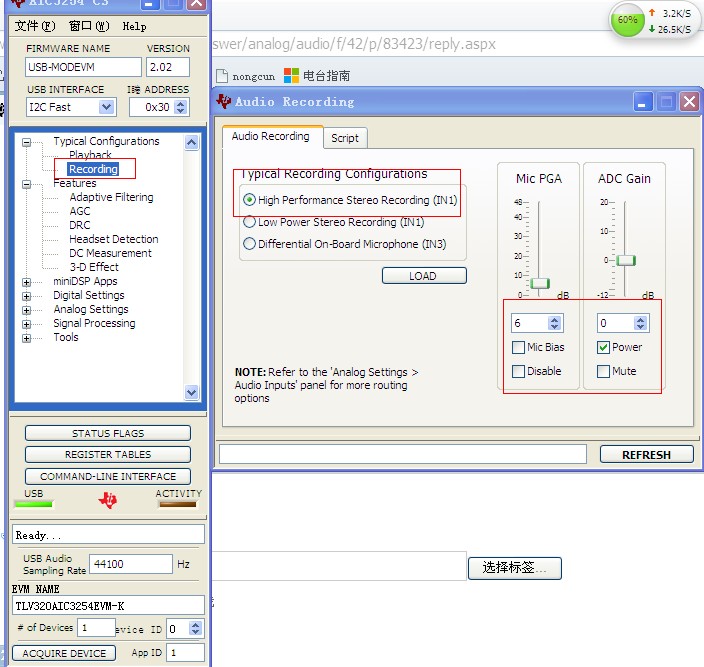Image resolution: width=704 pixels, height=667 pixels.
Task: Click the browser address bar URL
Action: (354, 44)
